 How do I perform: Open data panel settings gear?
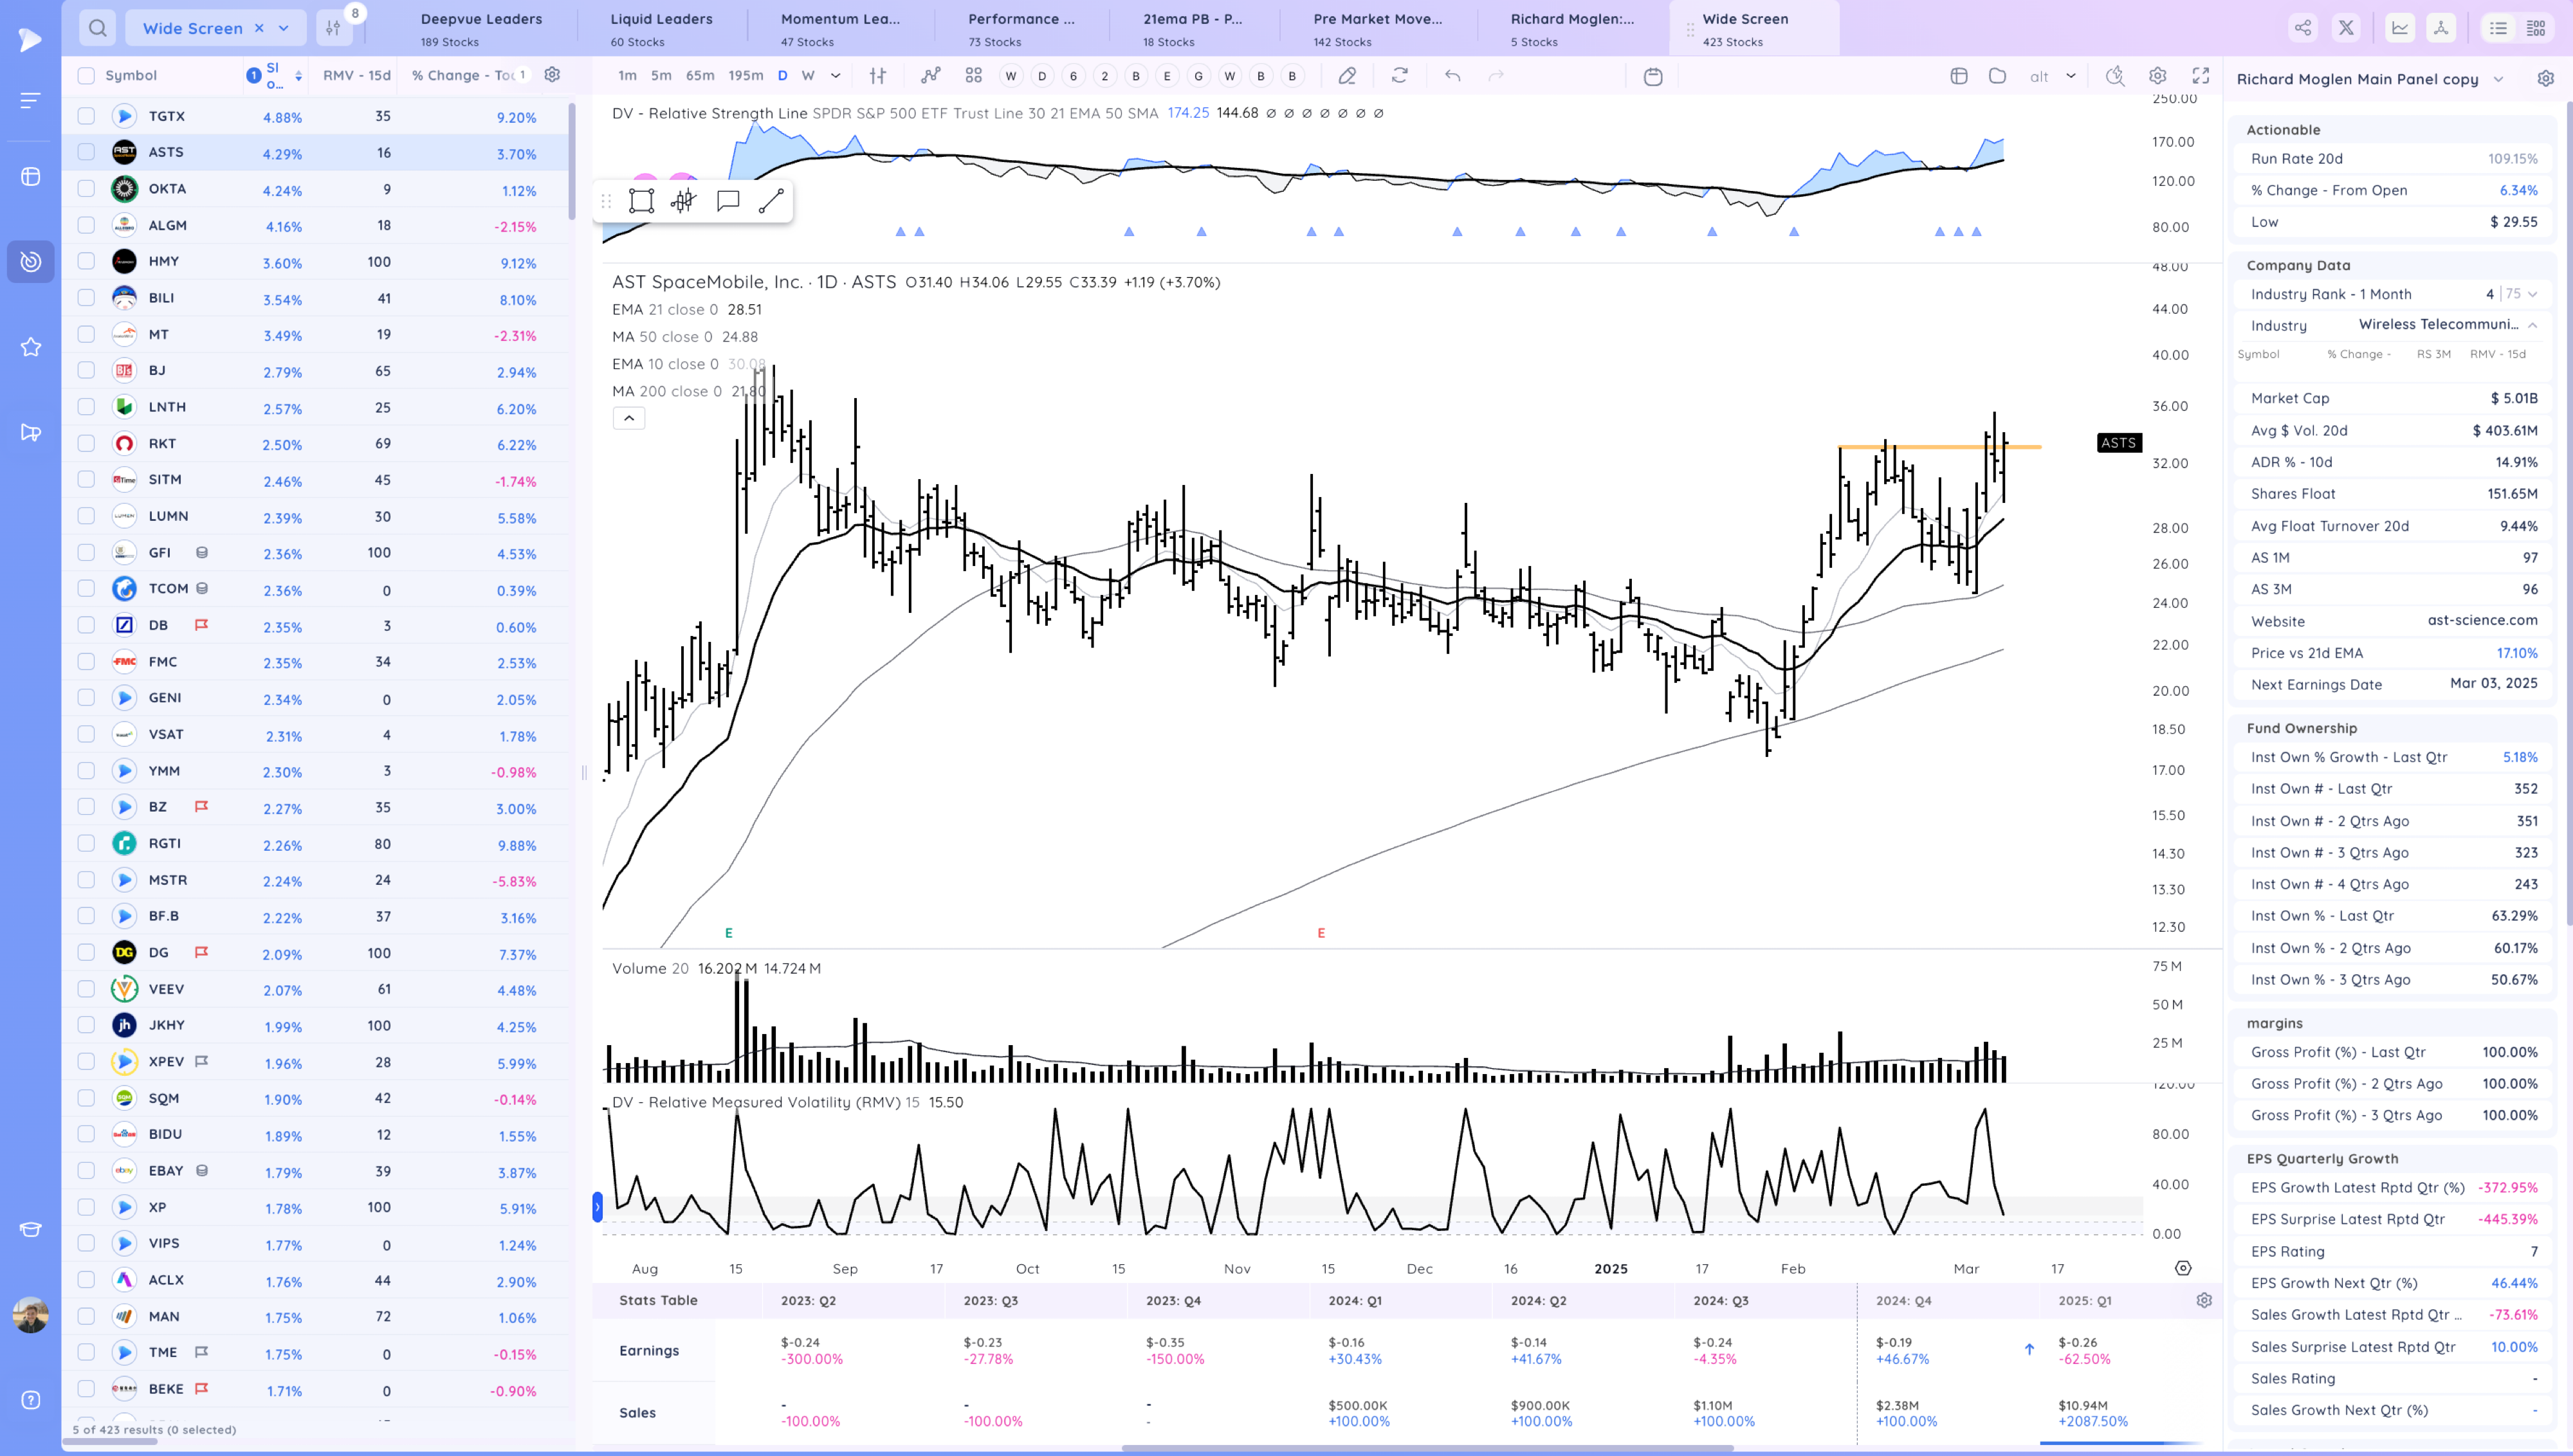pos(2546,78)
